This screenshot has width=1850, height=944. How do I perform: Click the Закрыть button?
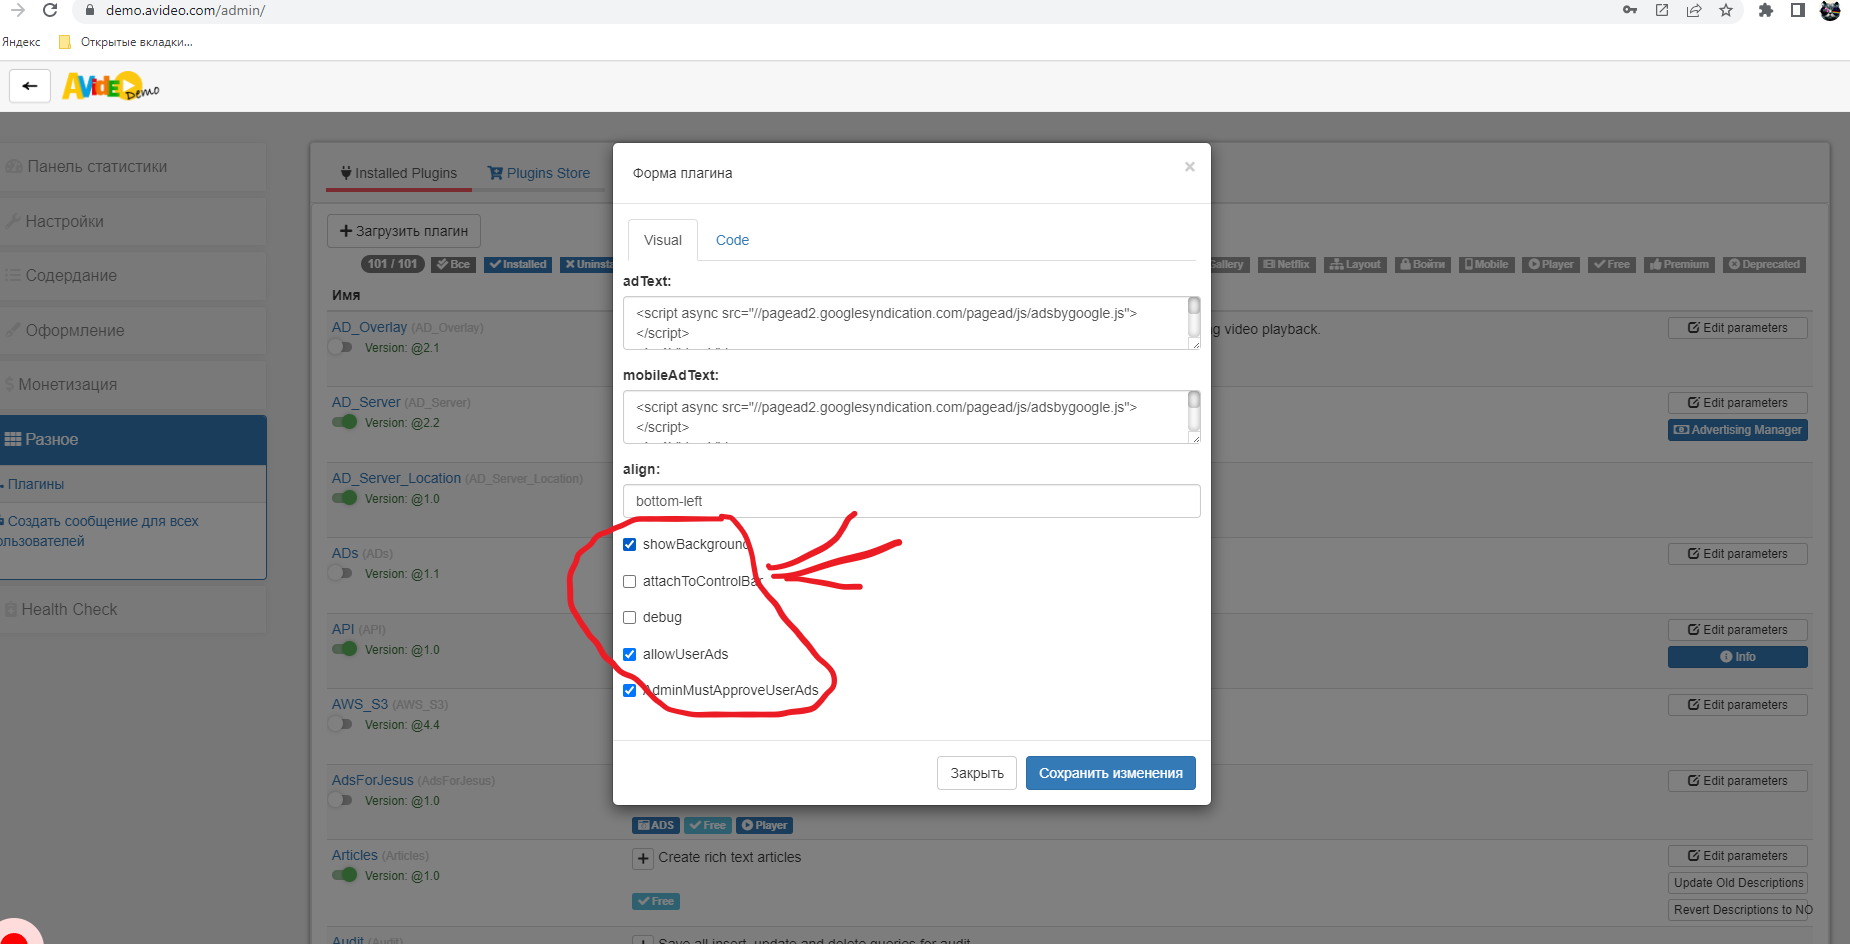(977, 773)
